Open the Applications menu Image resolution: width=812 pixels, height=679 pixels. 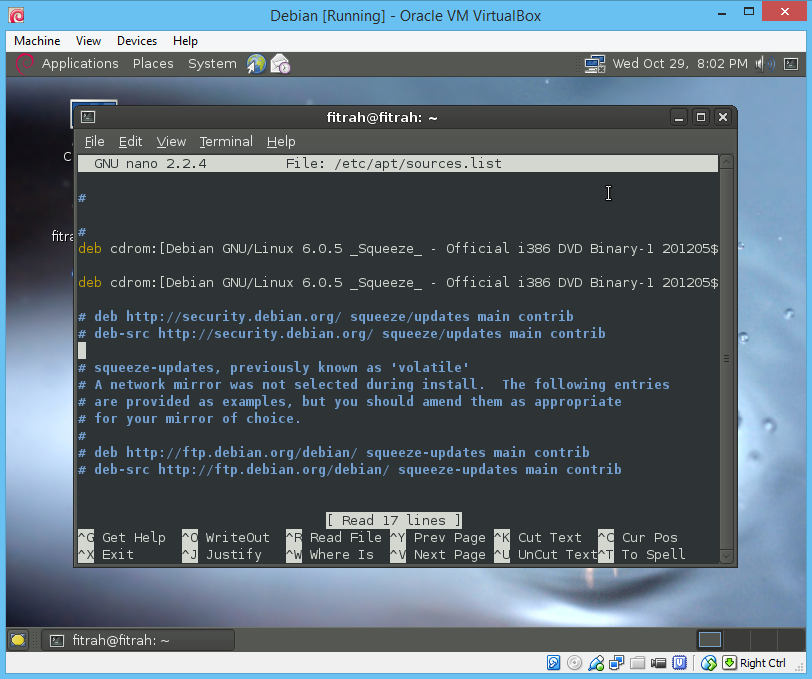click(80, 64)
